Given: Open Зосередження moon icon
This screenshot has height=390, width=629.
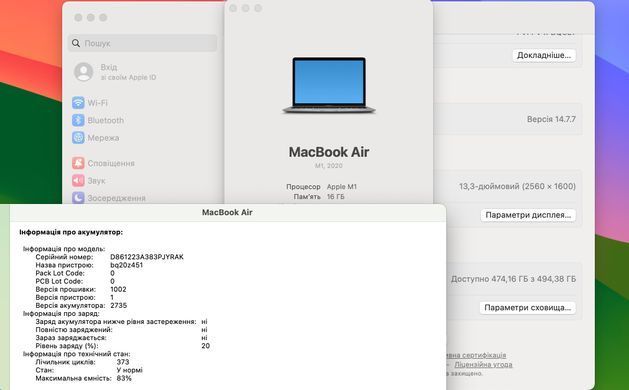Looking at the screenshot, I should (x=78, y=198).
